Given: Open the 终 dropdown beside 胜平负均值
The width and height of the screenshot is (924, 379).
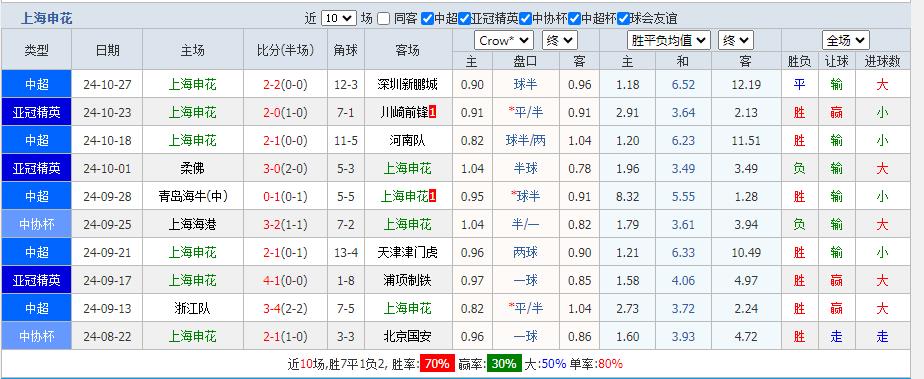Looking at the screenshot, I should point(735,41).
